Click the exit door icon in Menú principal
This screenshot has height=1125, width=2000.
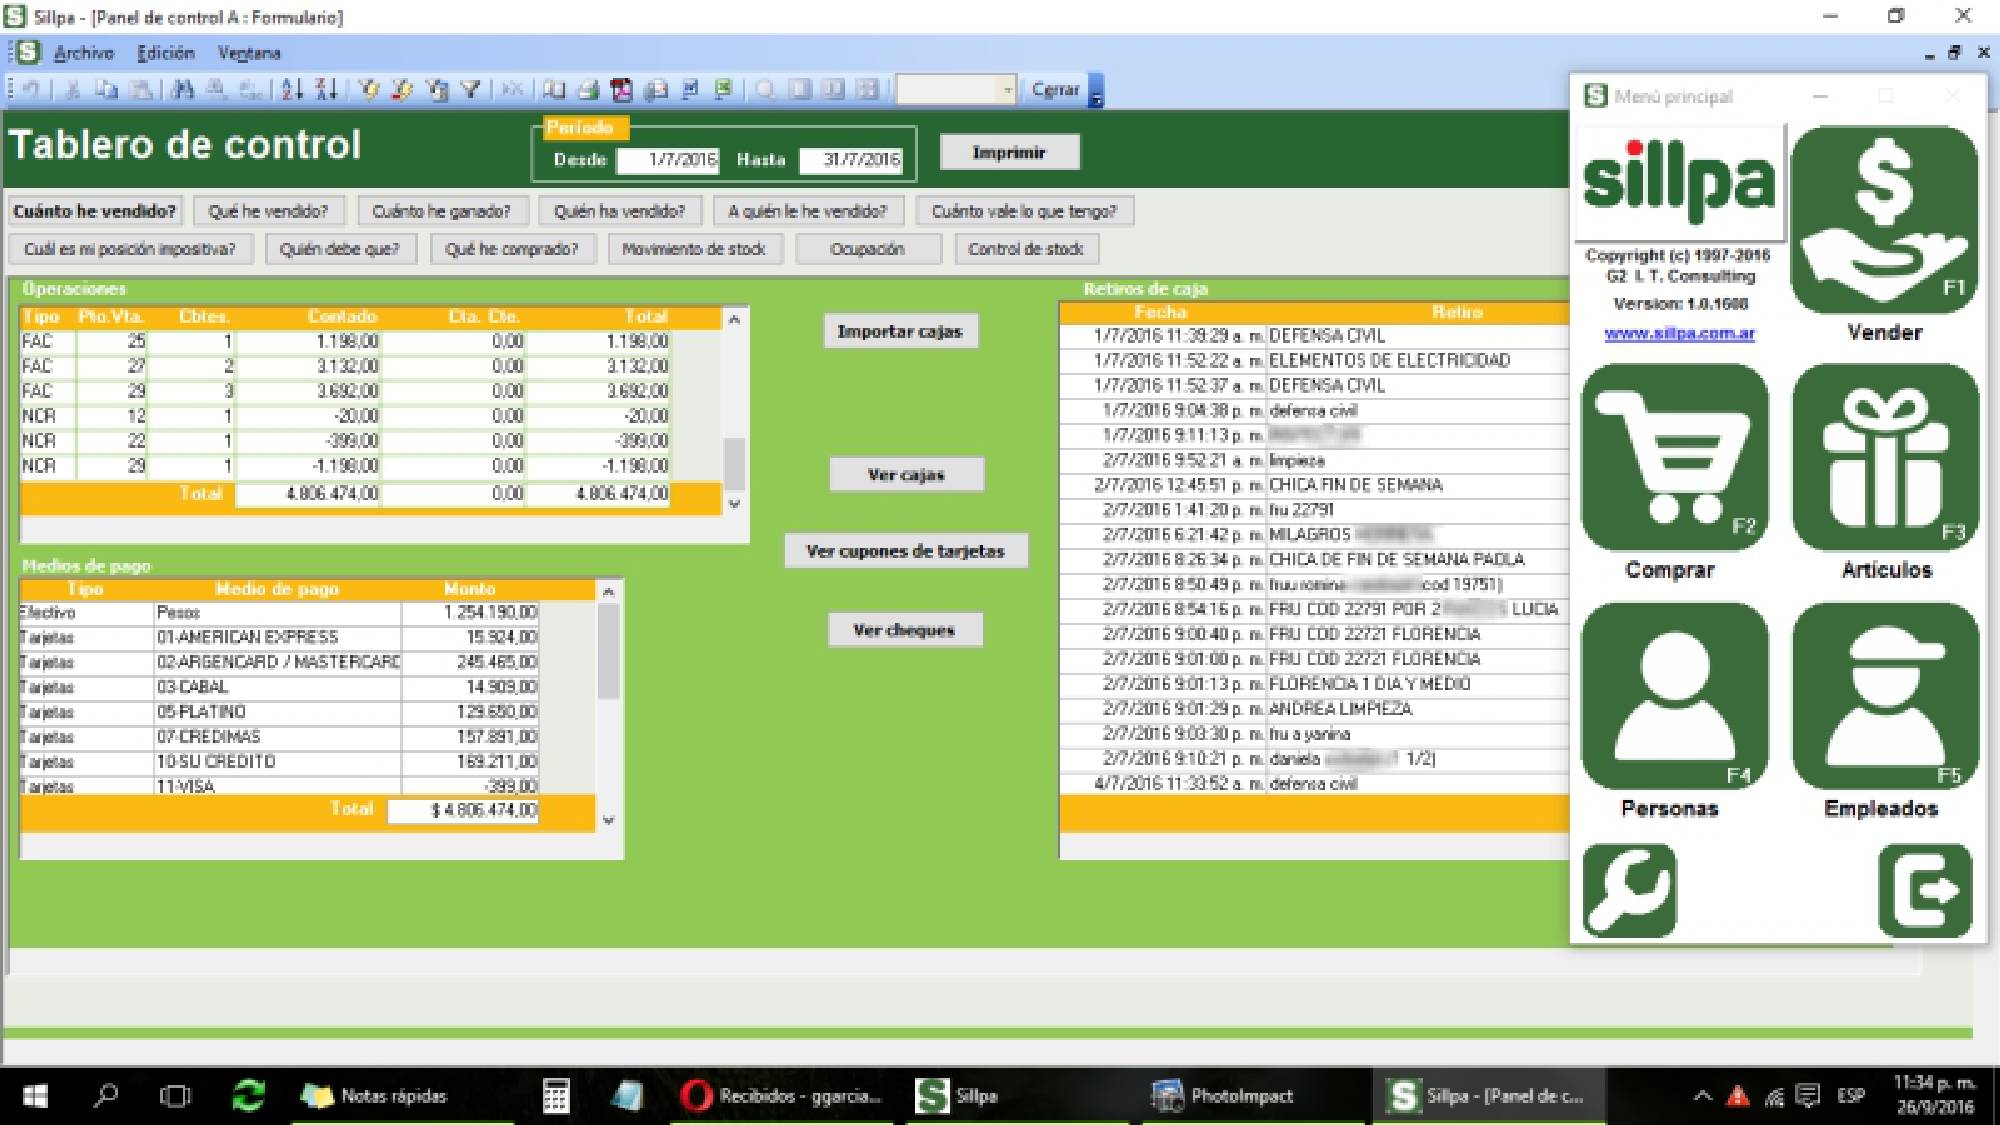pos(1925,891)
